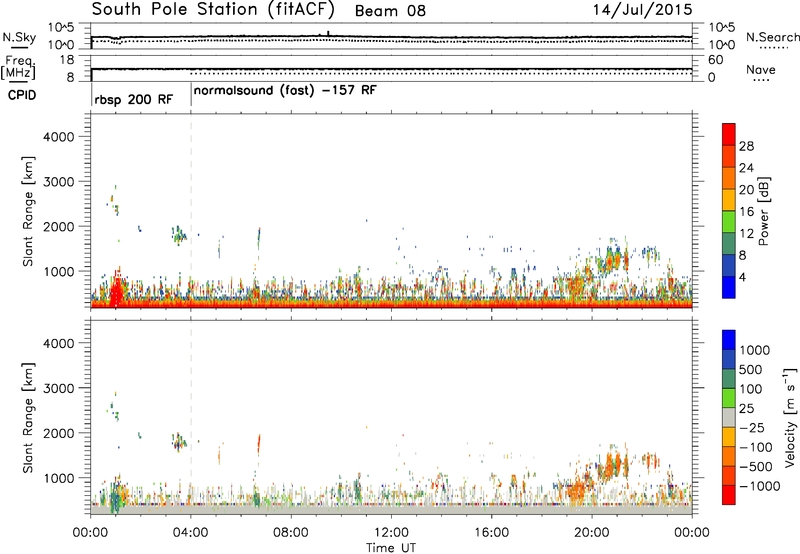Click the '20:00' time tick label

(592, 533)
